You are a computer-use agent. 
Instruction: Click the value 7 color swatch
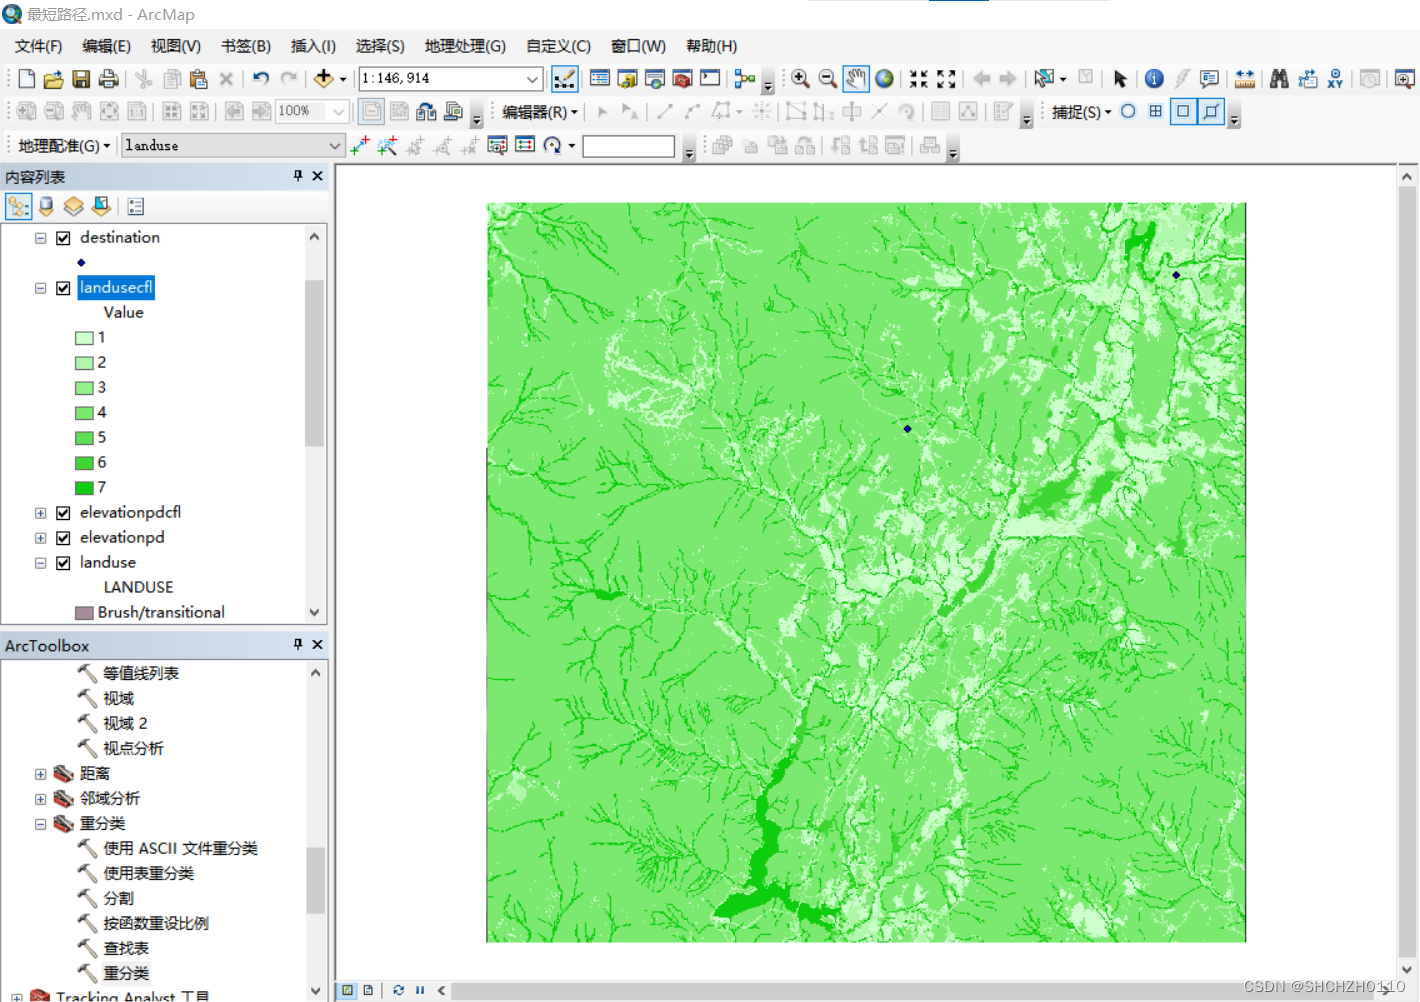[x=84, y=488]
